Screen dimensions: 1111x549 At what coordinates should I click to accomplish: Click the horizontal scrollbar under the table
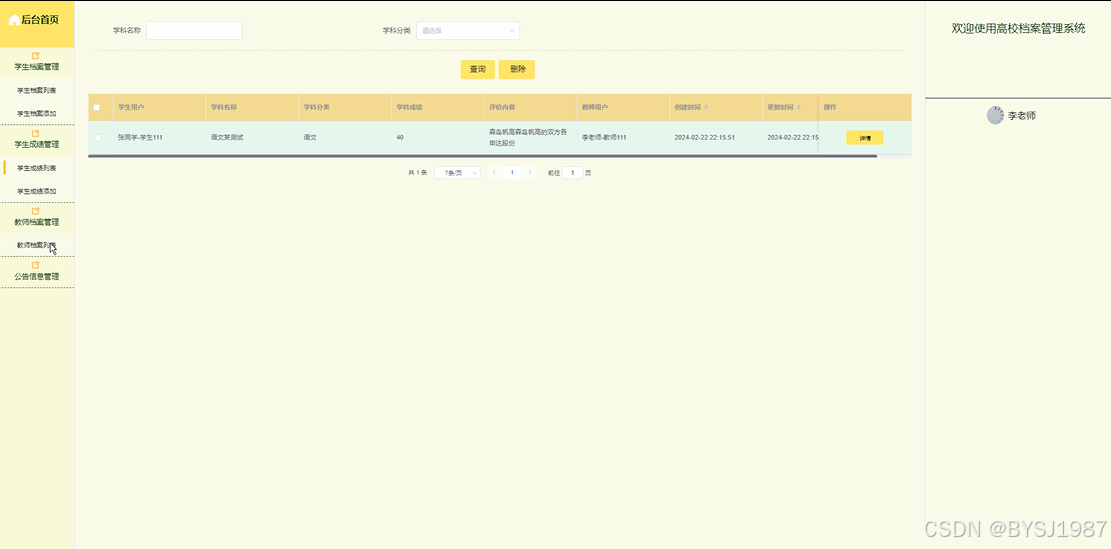[483, 155]
